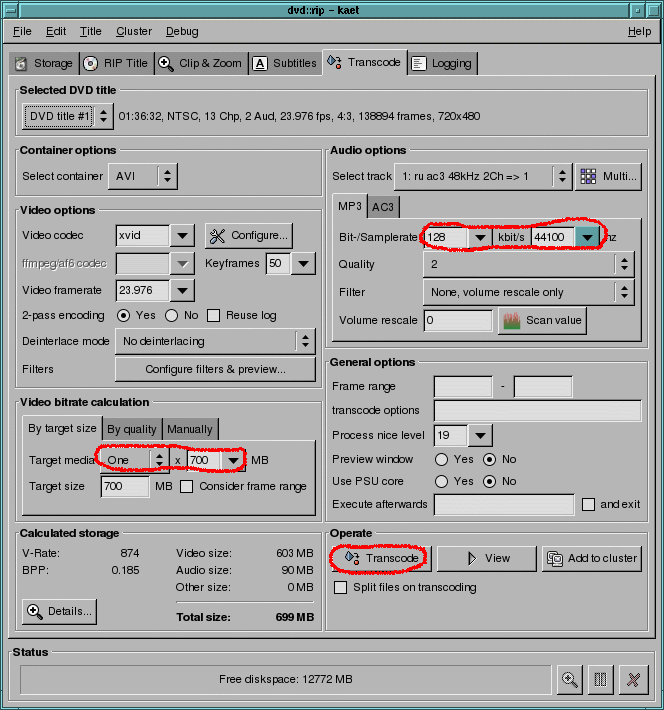Click the magnifier icon on Details button
Screen dimensions: 664x710
(35, 611)
